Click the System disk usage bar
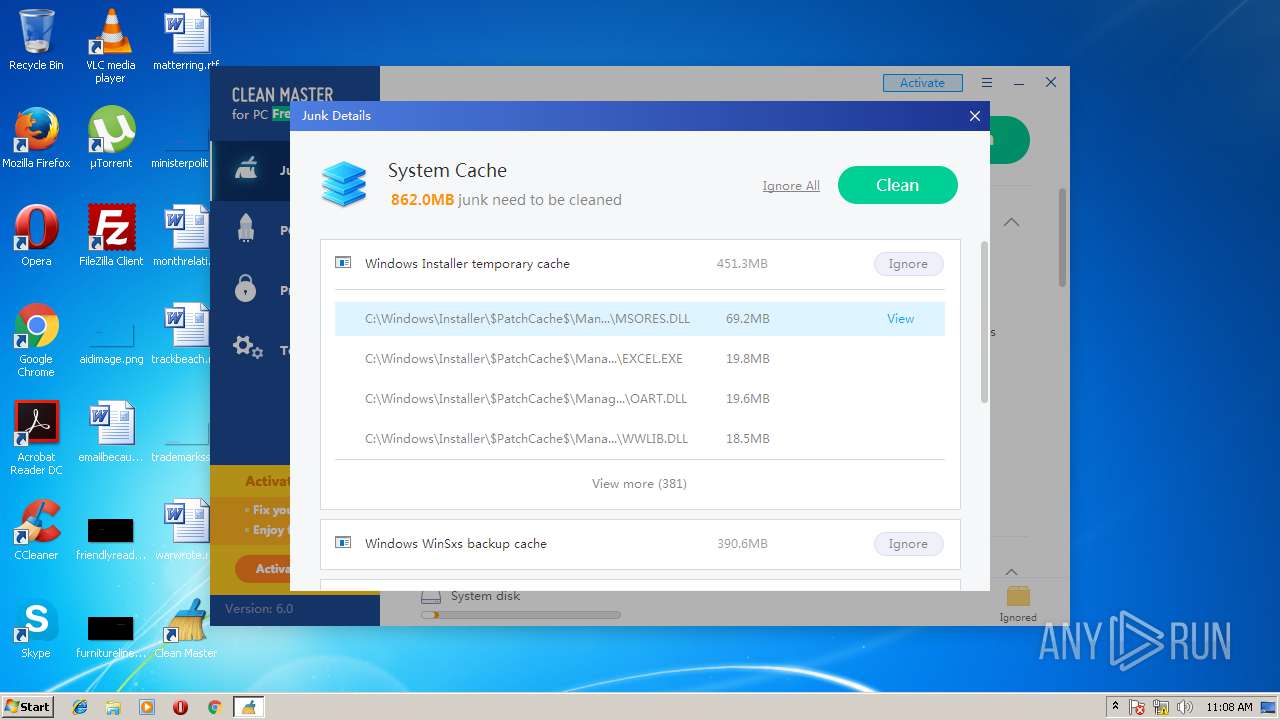1280x720 pixels. click(x=520, y=615)
